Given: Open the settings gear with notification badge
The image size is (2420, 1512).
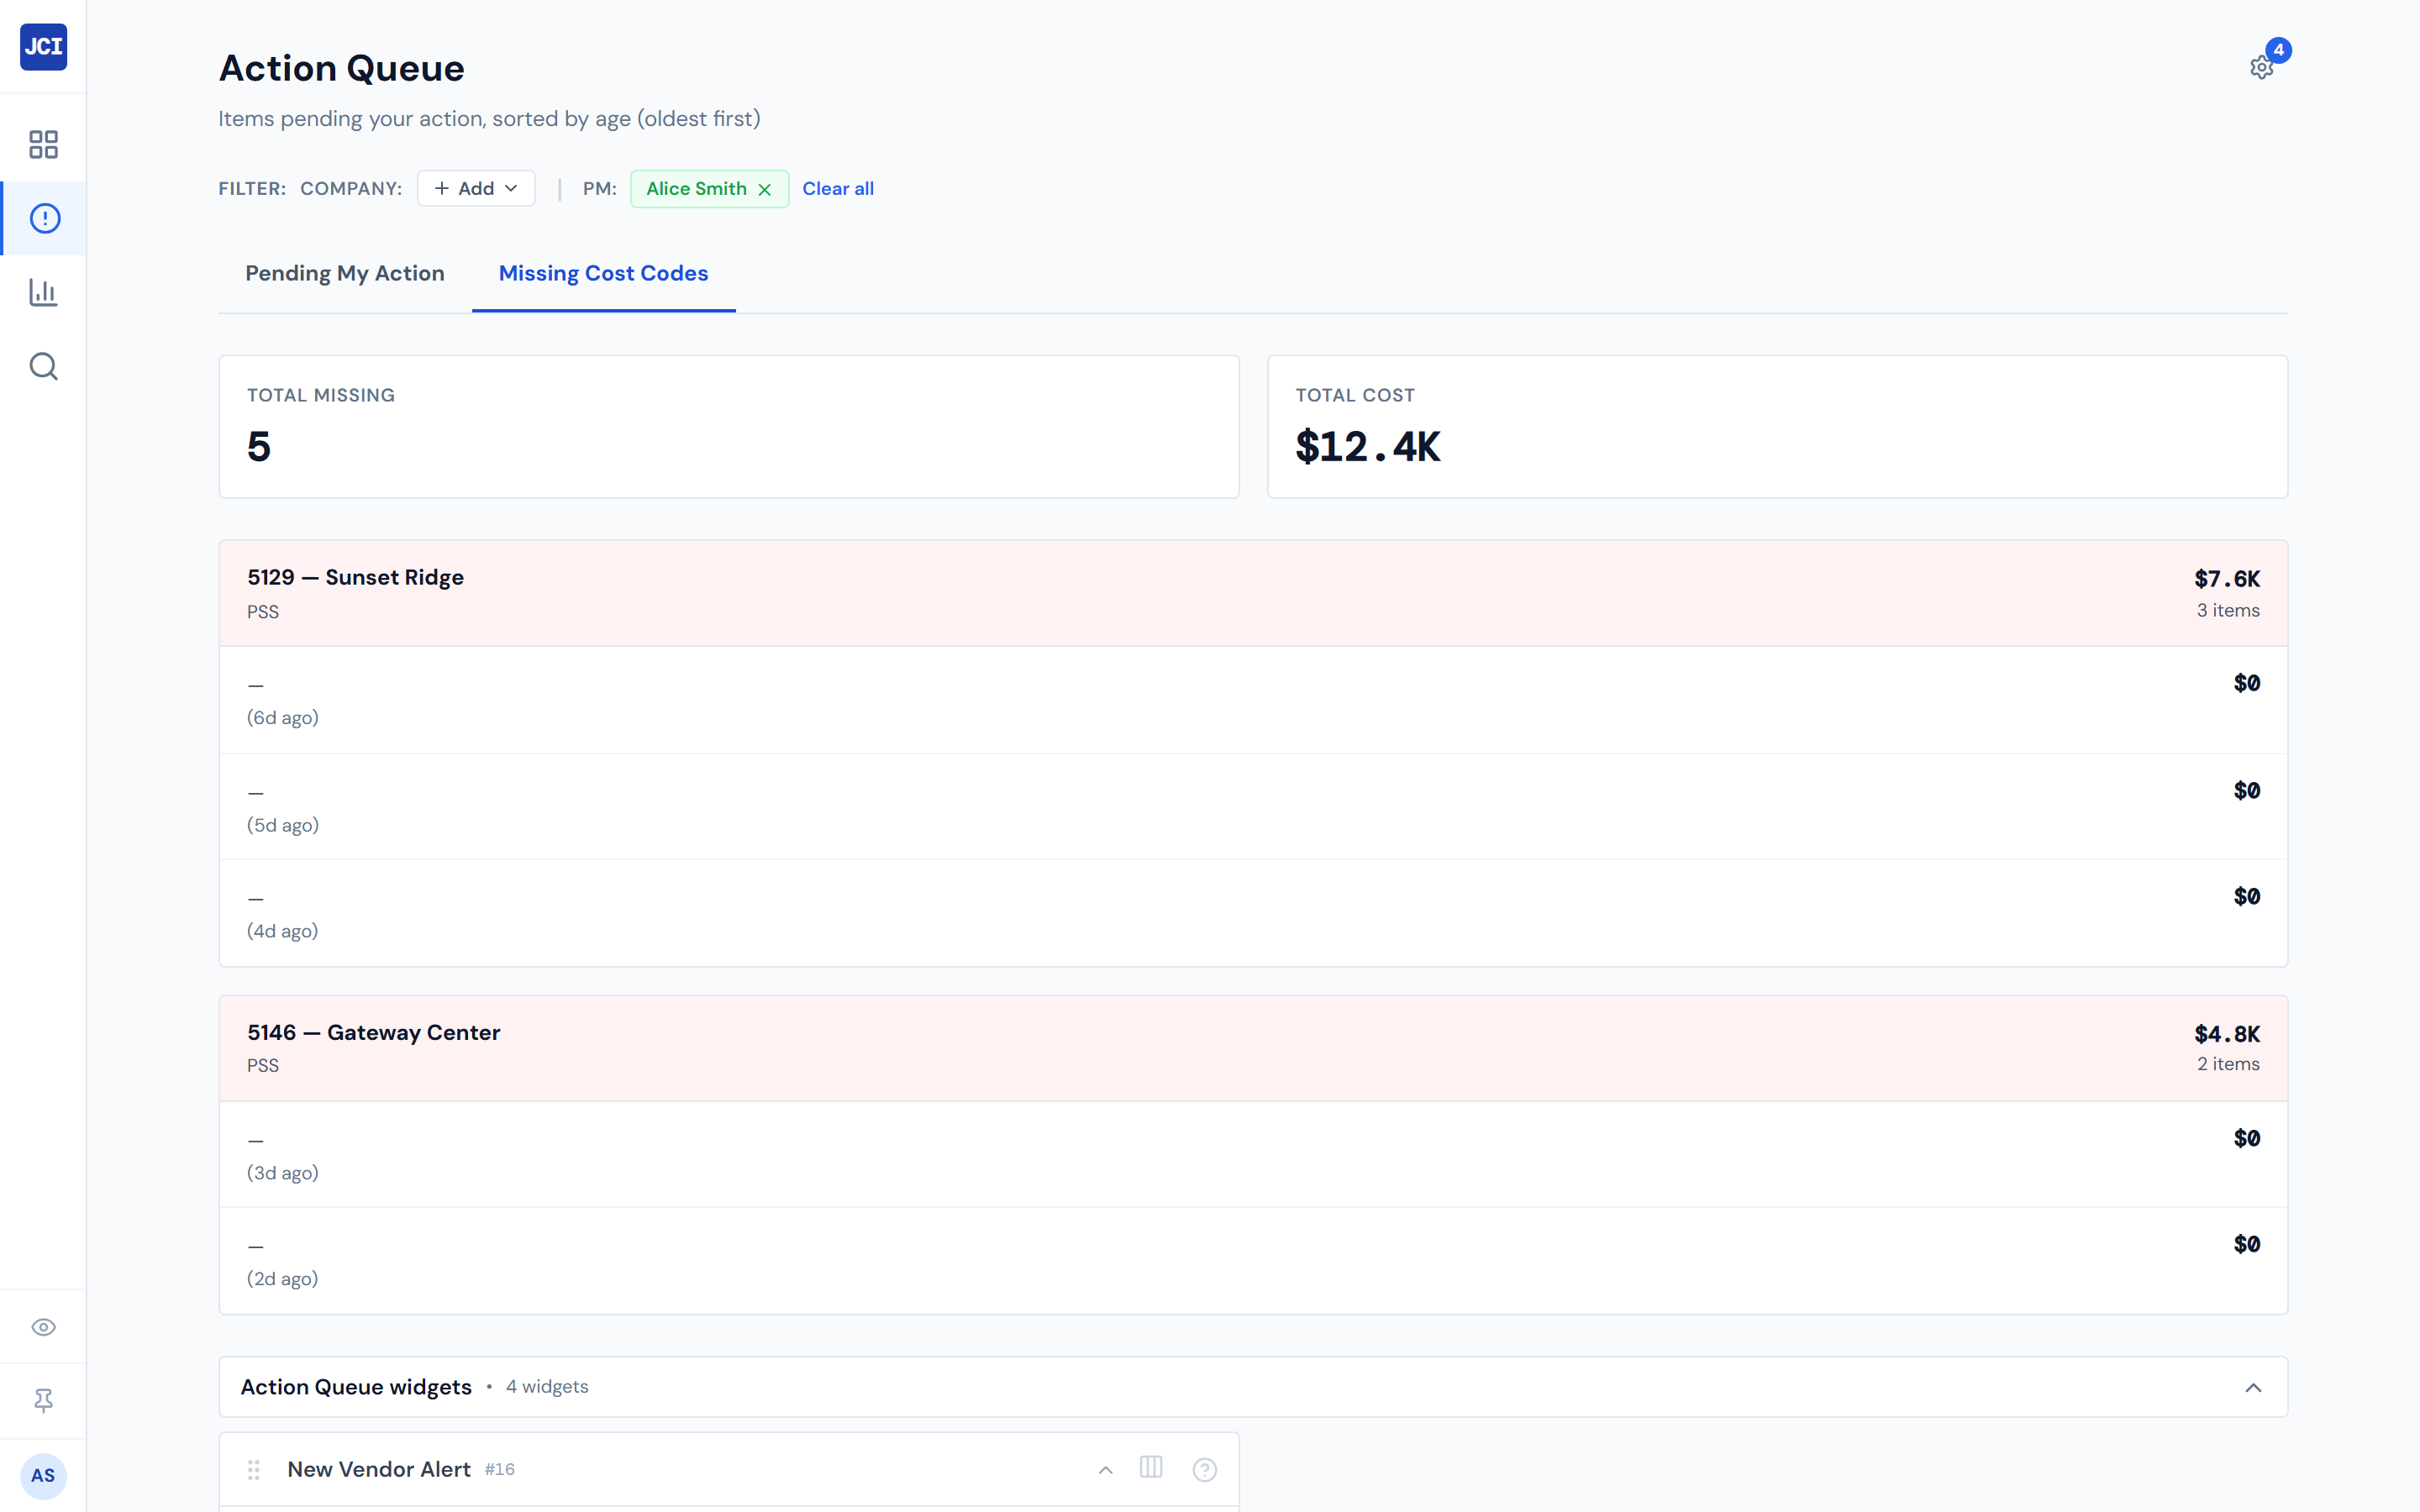Looking at the screenshot, I should tap(2262, 67).
